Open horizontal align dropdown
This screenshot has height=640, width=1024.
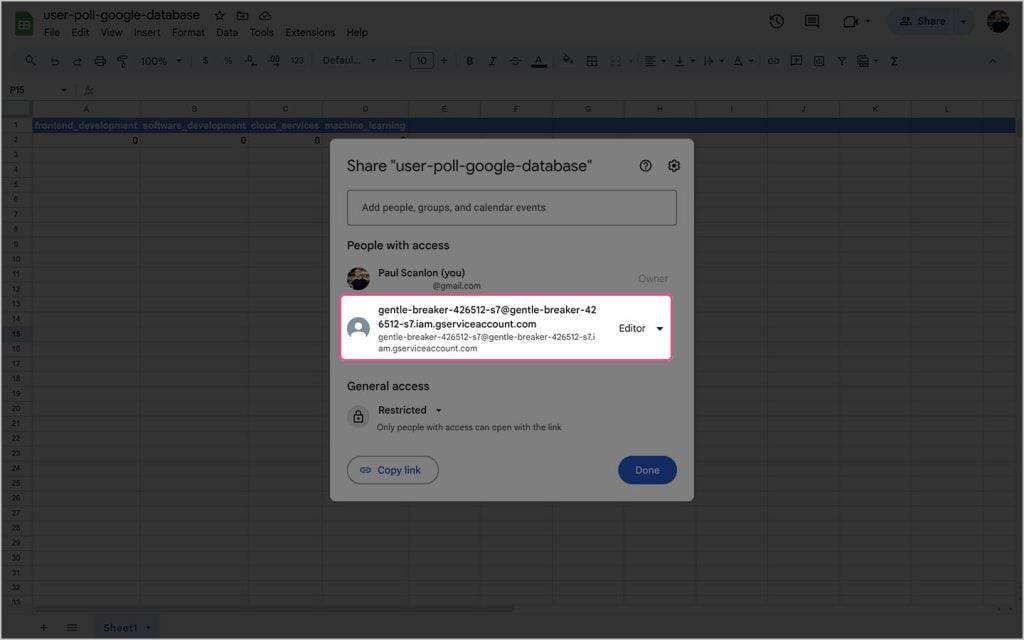tap(654, 61)
